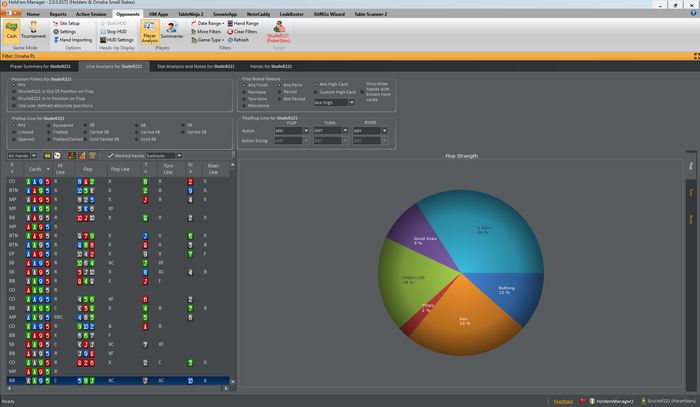Sort by River Line column header
This screenshot has height=407, width=700.
pos(213,169)
